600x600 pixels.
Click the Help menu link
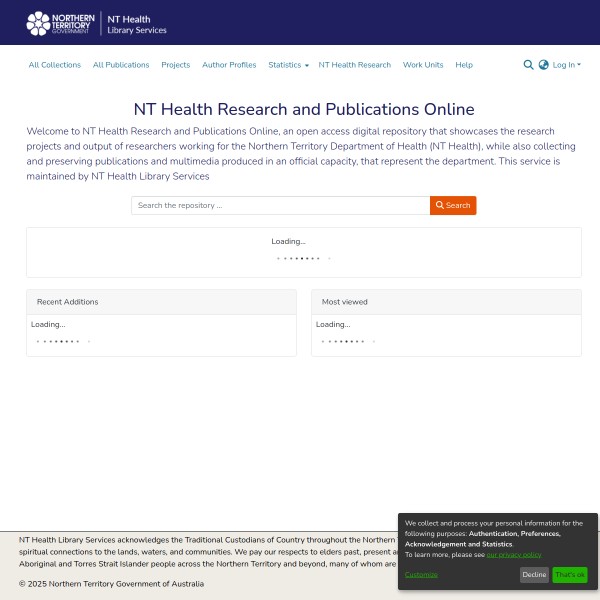(464, 65)
